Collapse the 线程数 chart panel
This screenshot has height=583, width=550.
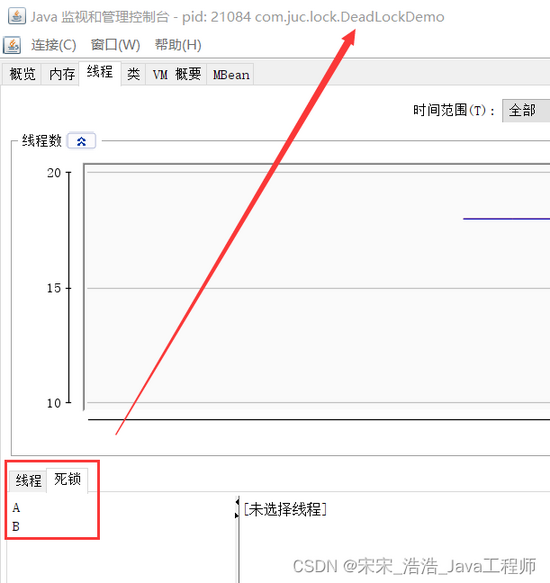(x=81, y=141)
